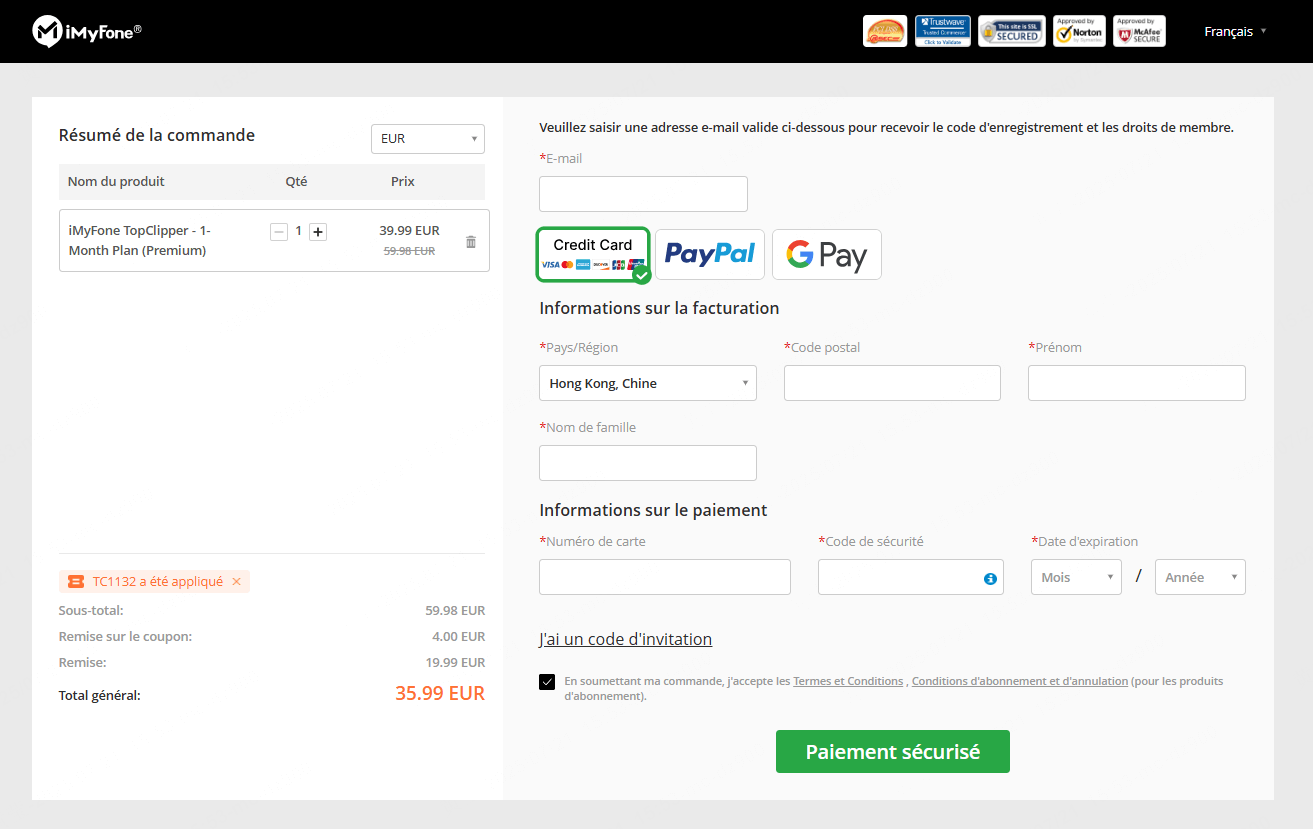Click the 39.99 EUR price
Viewport: 1313px width, 829px height.
pos(409,230)
